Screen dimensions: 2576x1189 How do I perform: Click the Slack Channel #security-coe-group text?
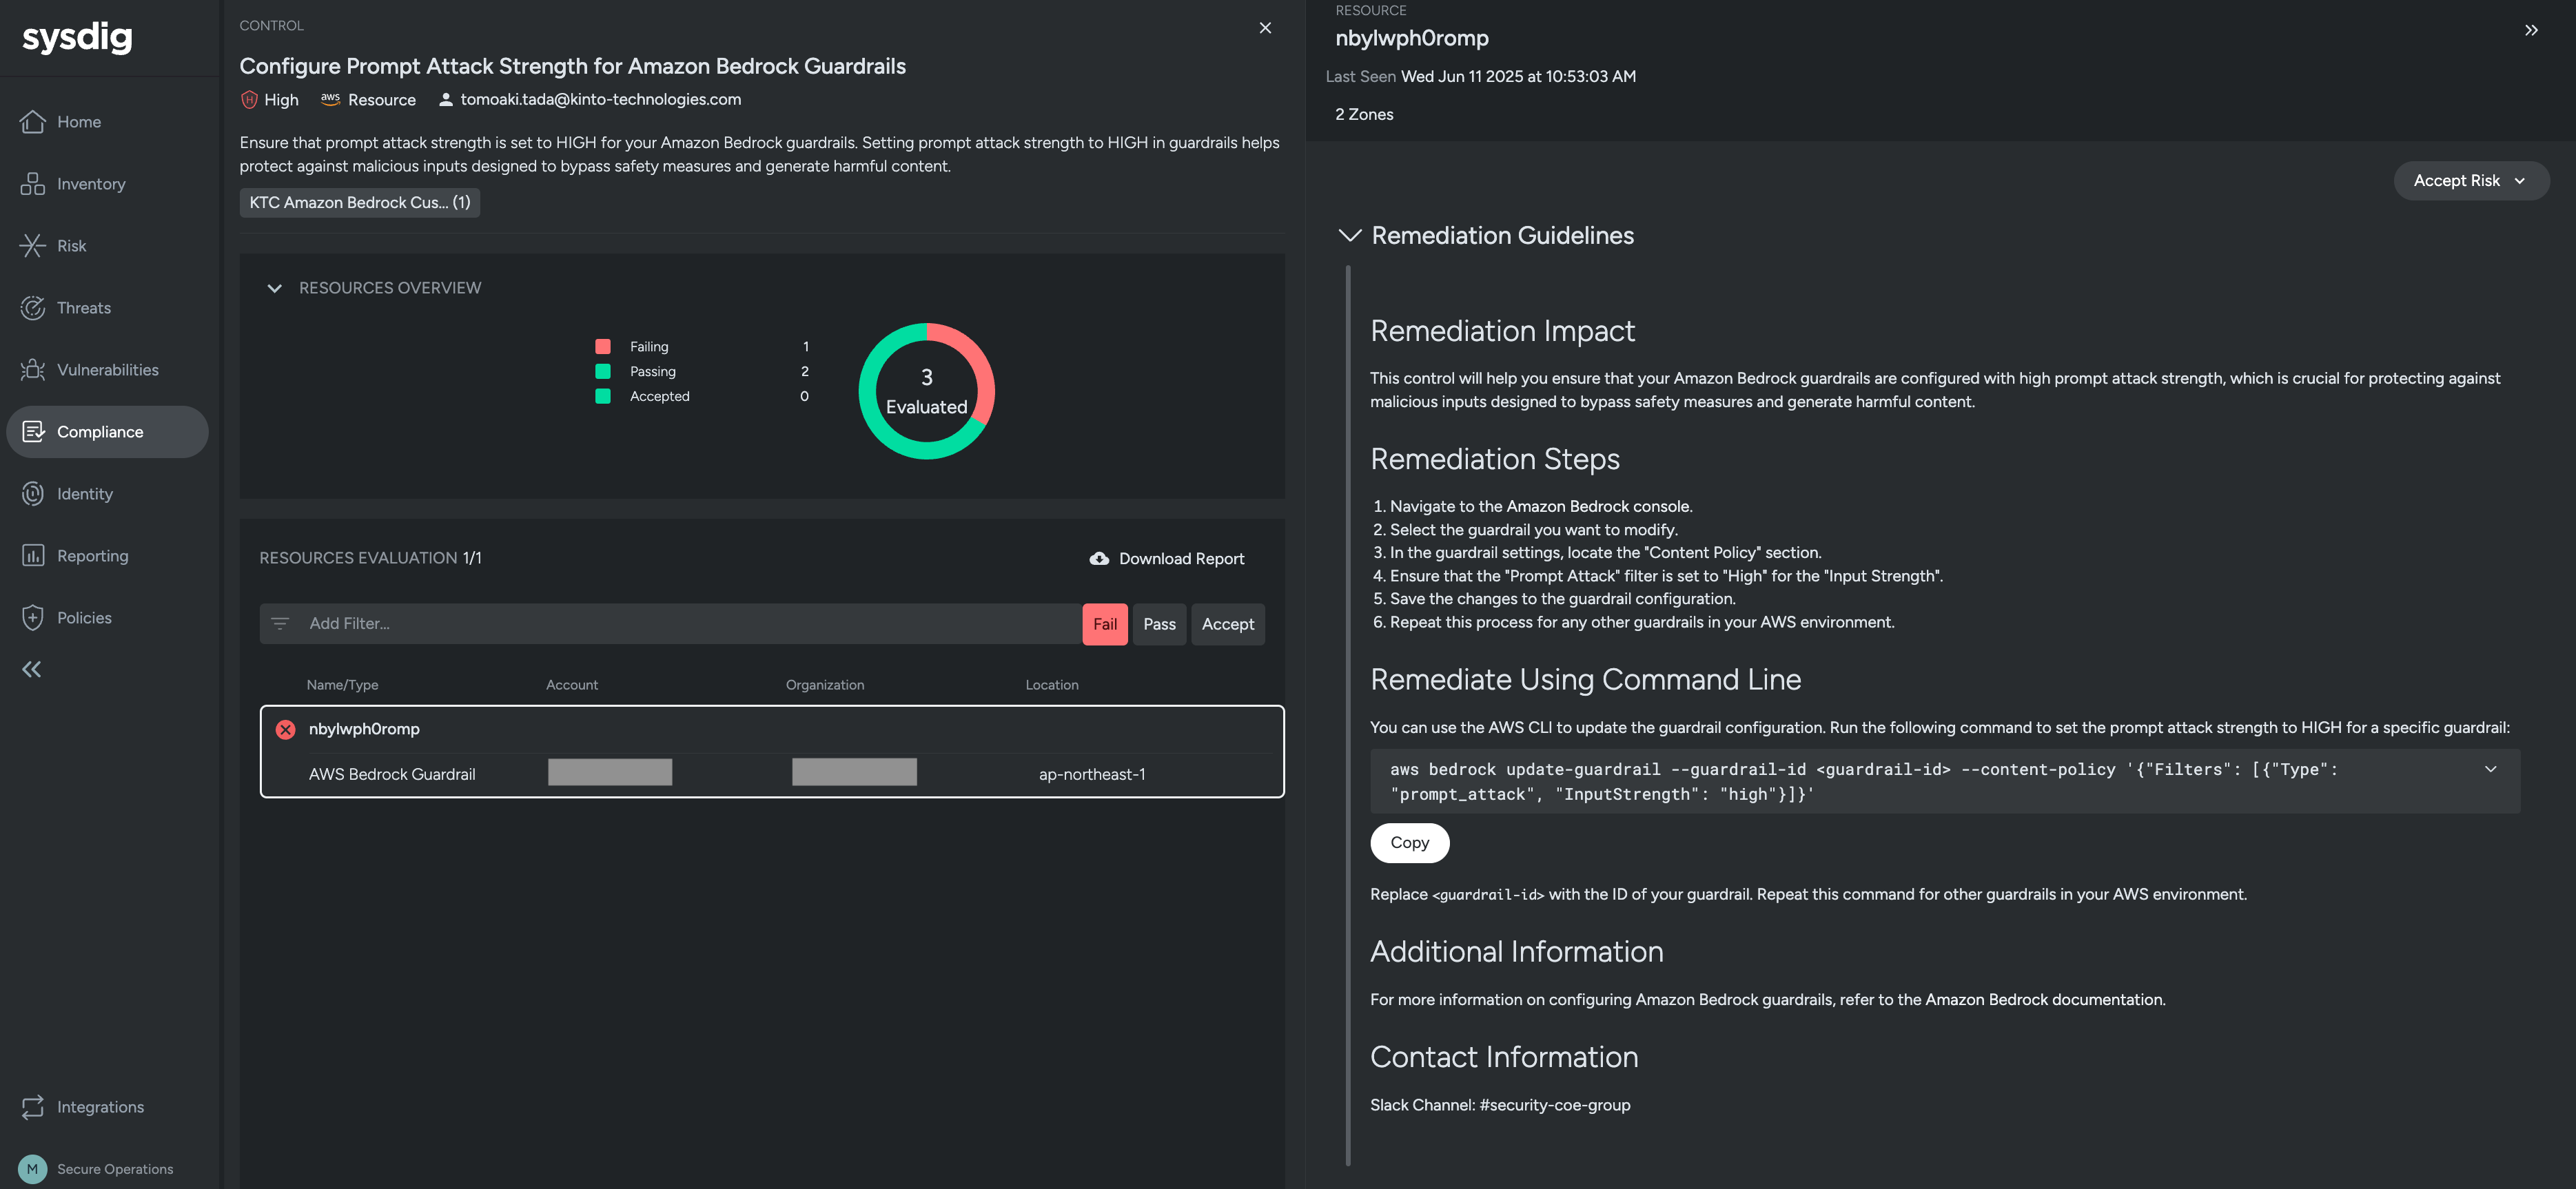click(1500, 1105)
